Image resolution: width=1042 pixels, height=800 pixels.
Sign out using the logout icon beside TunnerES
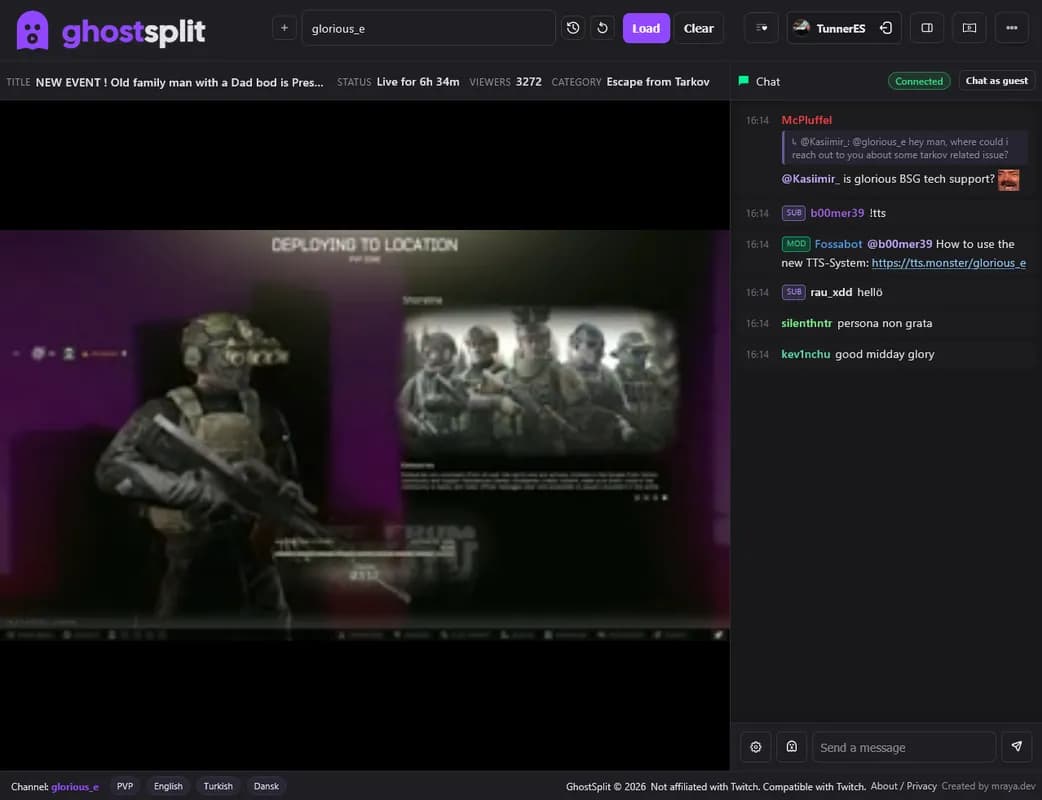pyautogui.click(x=886, y=28)
